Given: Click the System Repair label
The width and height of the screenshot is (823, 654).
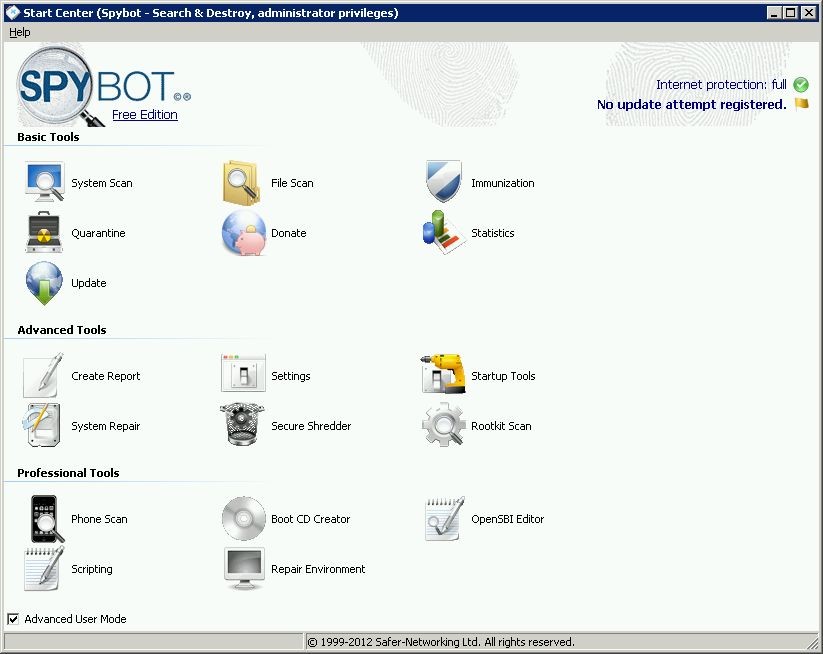Looking at the screenshot, I should coord(105,426).
